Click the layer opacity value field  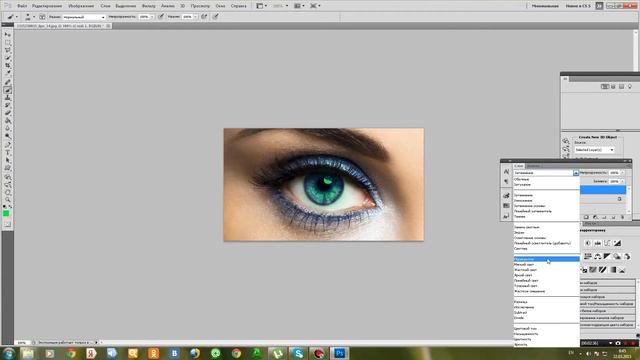614,173
